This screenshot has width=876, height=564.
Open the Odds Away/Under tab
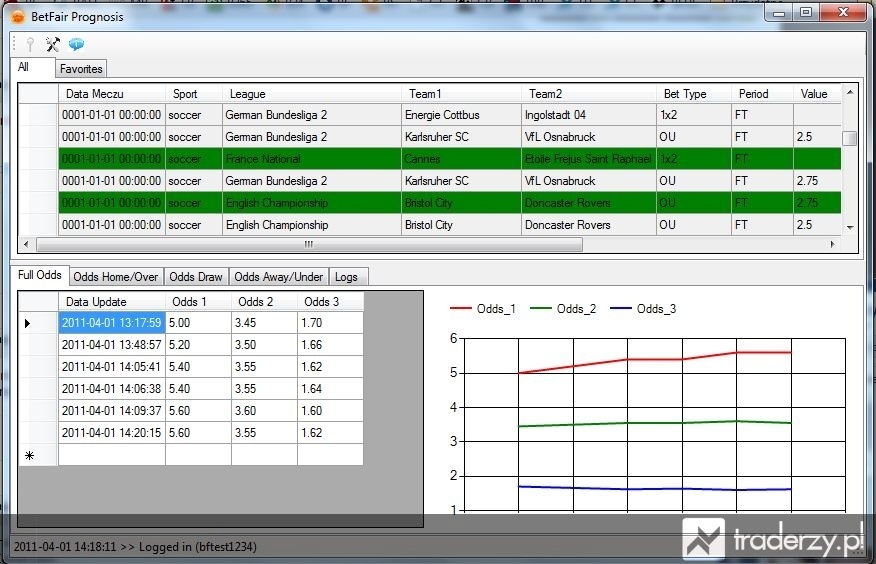pyautogui.click(x=278, y=276)
